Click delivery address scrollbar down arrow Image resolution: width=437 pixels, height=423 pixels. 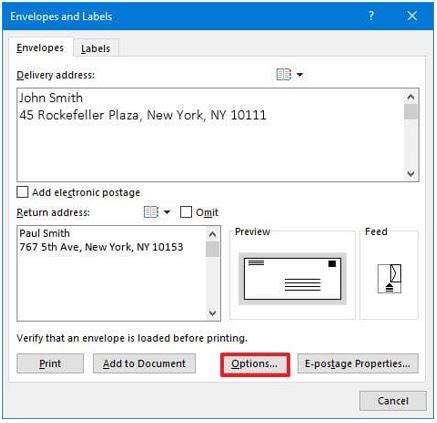coord(411,174)
